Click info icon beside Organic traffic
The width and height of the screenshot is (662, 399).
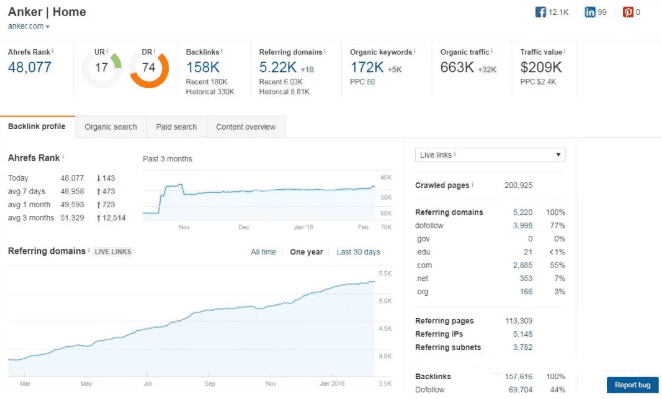pyautogui.click(x=492, y=51)
